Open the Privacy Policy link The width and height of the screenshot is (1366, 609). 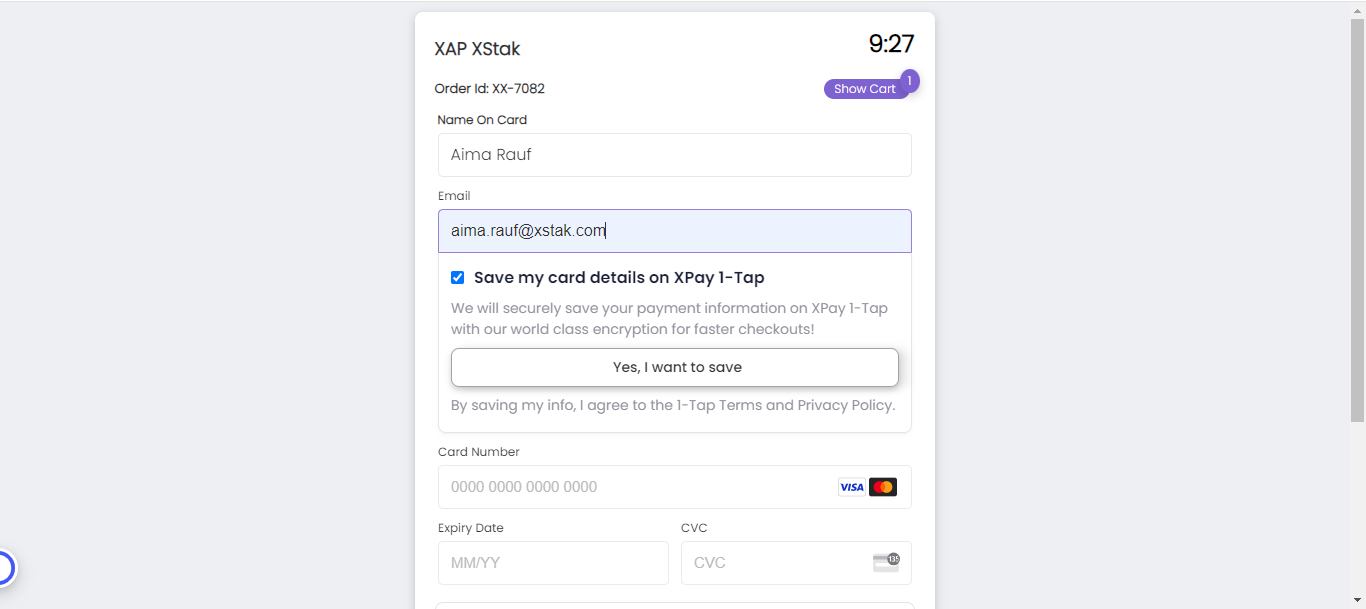[x=845, y=405]
